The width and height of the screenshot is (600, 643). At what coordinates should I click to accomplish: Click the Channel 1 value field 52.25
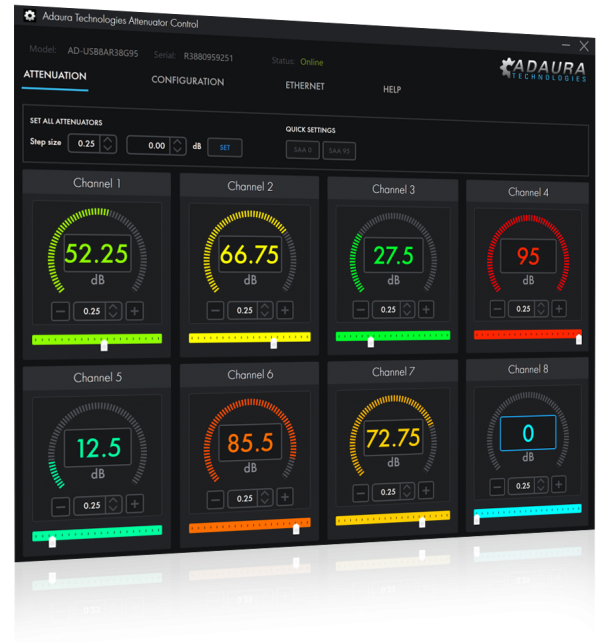tap(97, 253)
